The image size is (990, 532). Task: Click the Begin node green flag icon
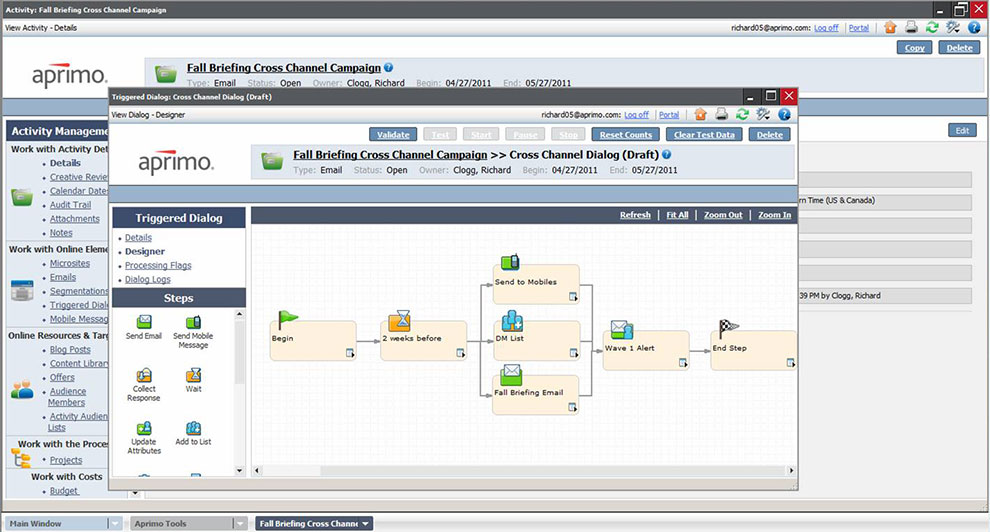288,319
